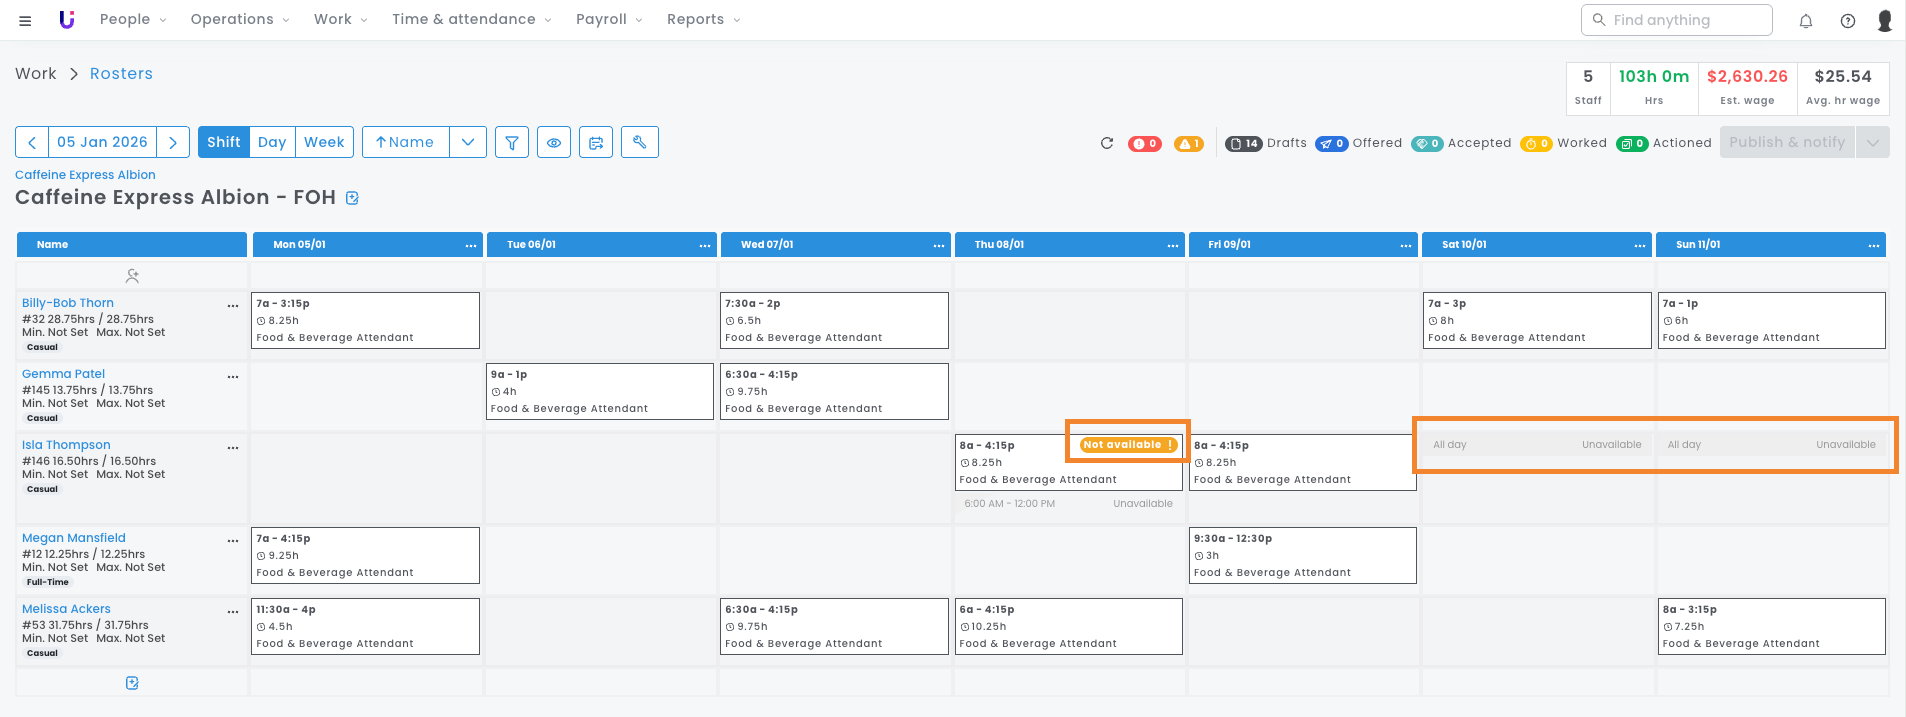1906x717 pixels.
Task: Toggle the eye visibility options
Action: [553, 143]
